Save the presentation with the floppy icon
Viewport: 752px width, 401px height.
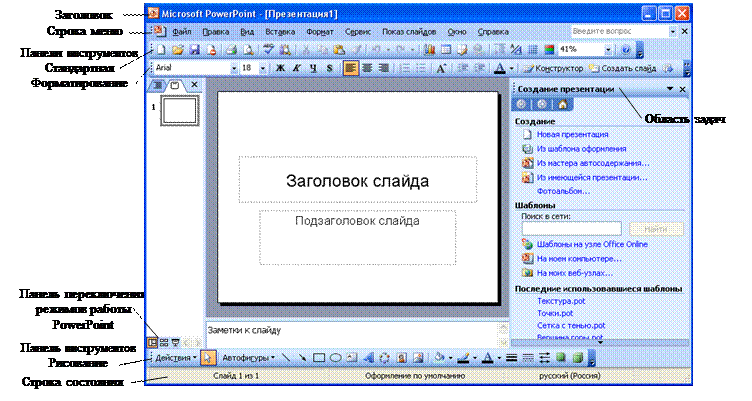click(x=194, y=49)
